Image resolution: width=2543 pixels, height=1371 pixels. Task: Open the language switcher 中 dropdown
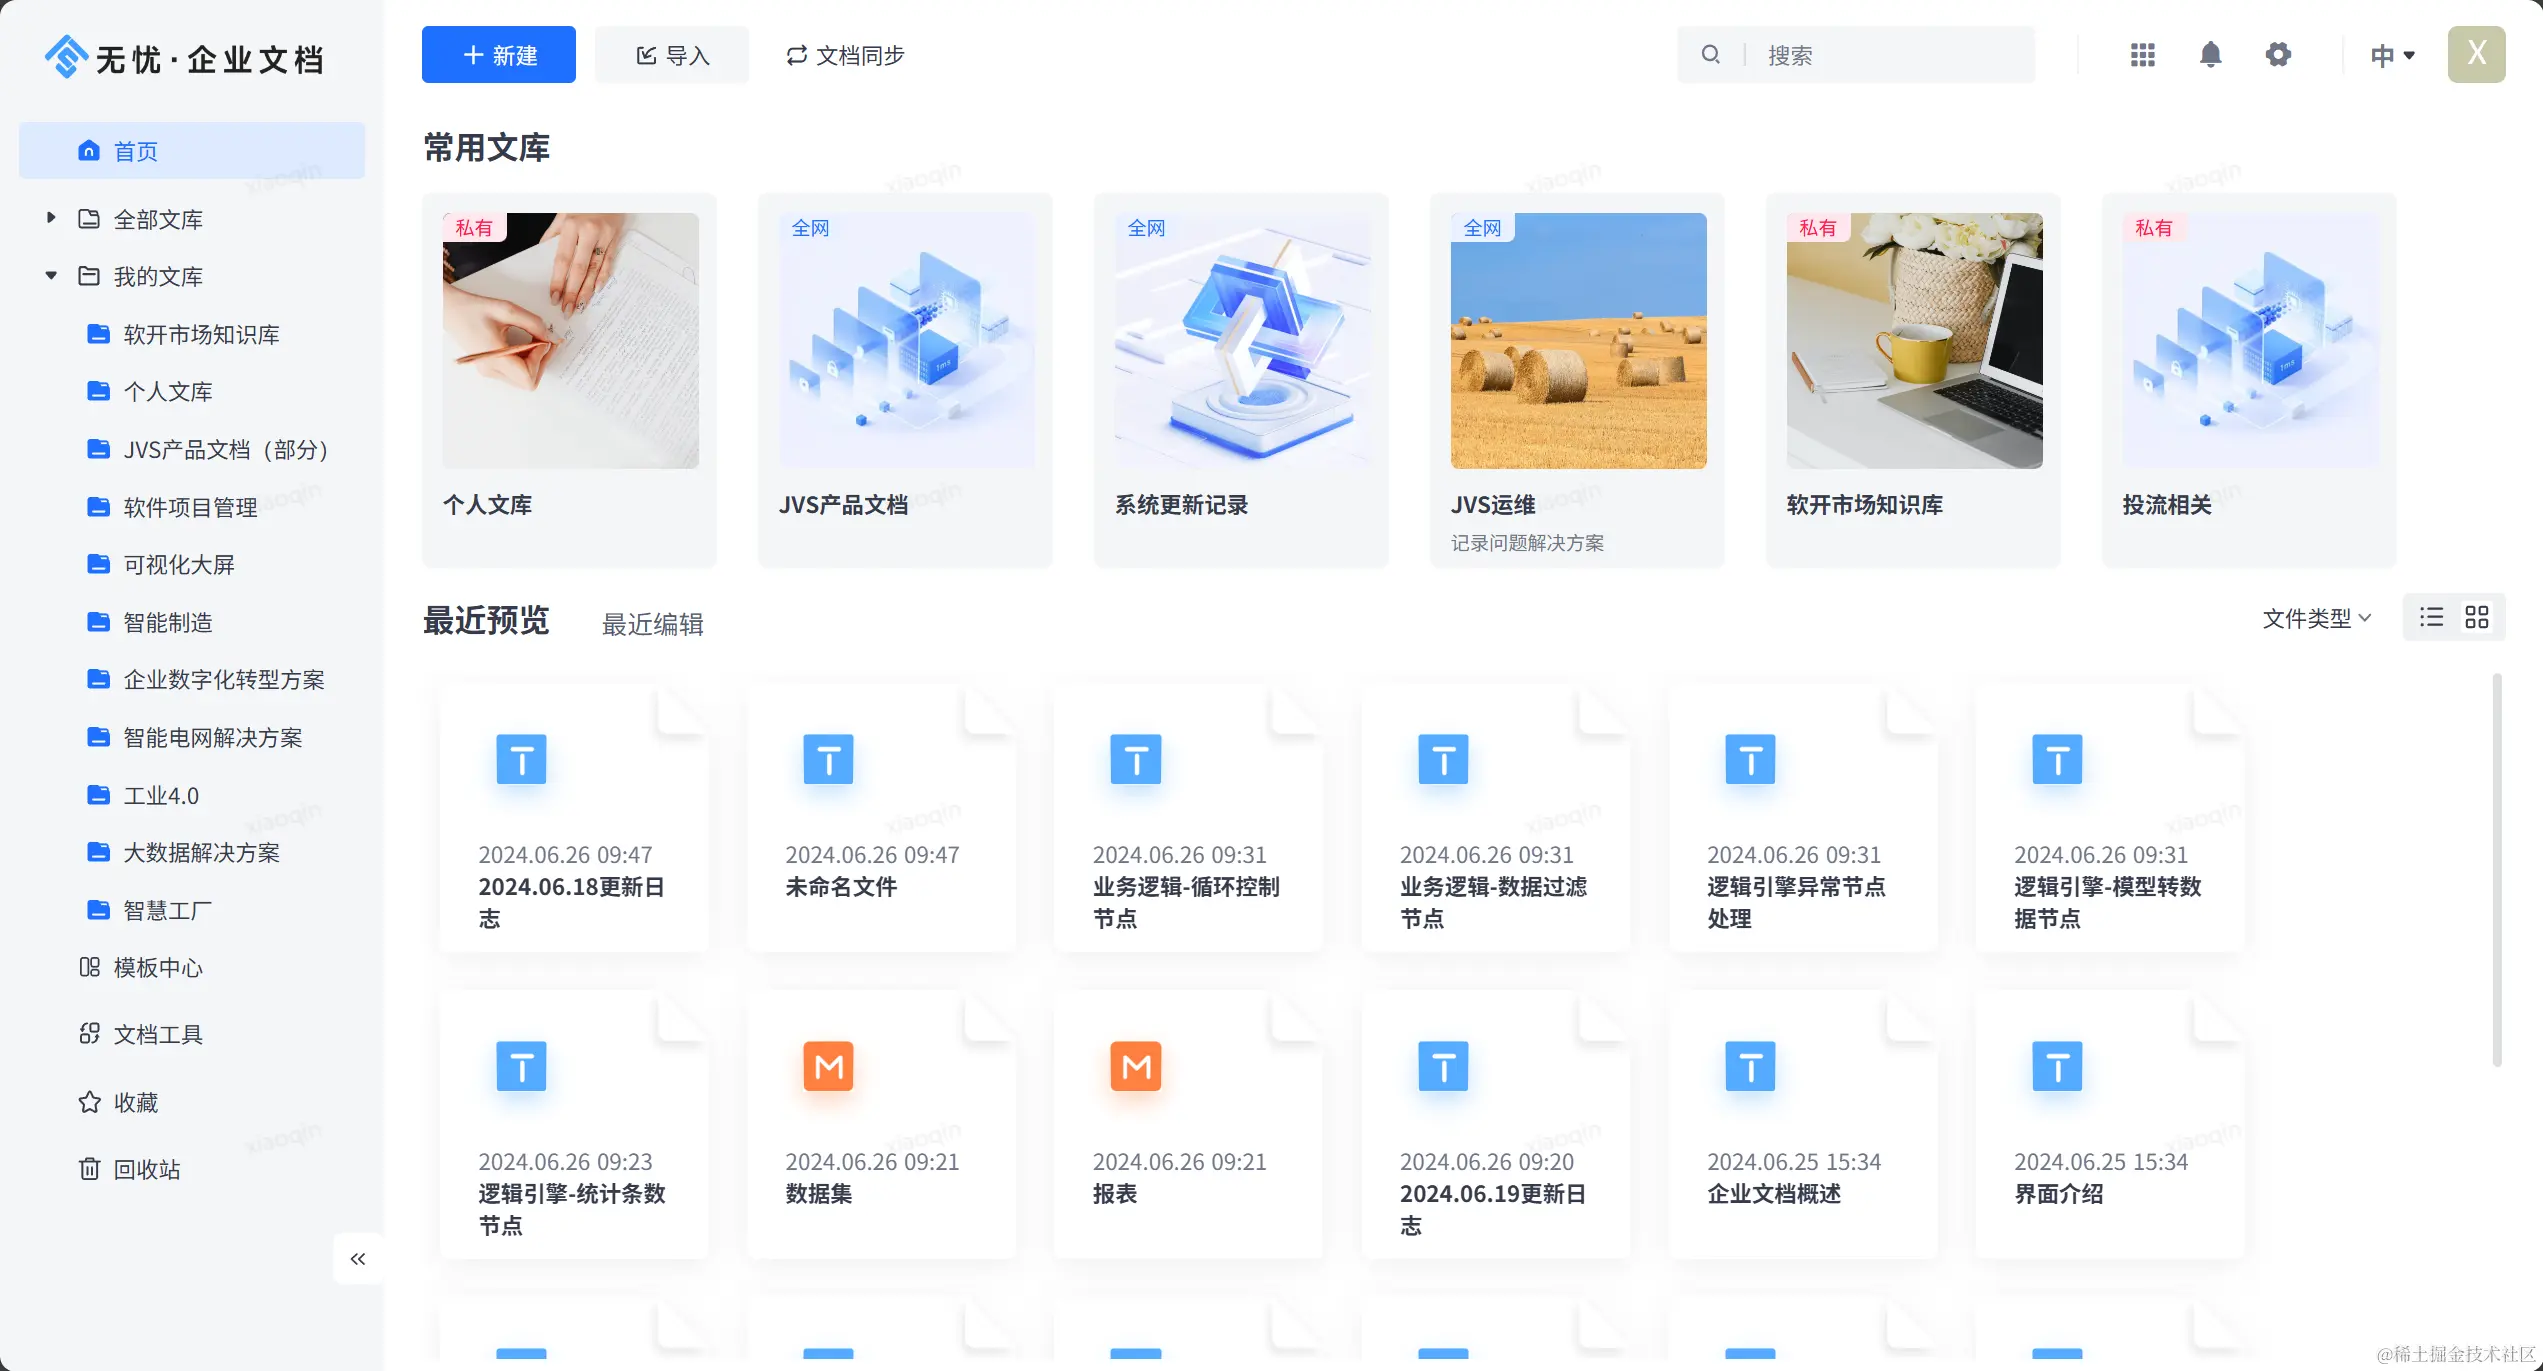[x=2392, y=55]
